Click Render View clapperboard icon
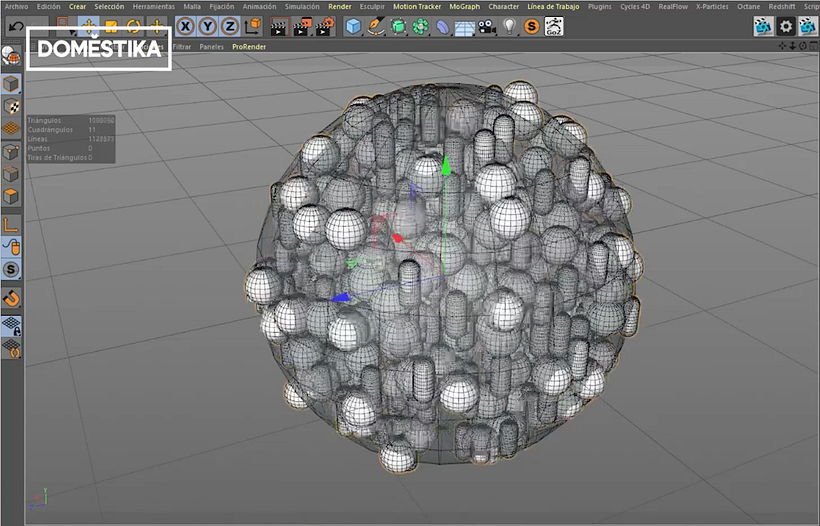 pos(279,26)
